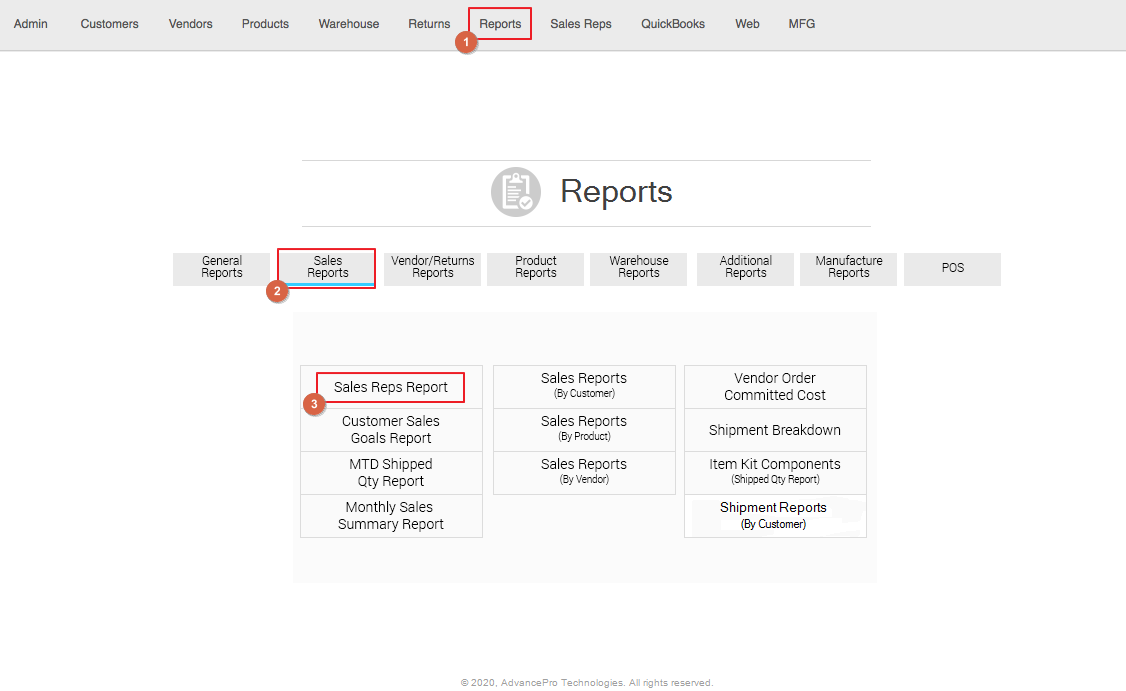Open the Customers menu
Image resolution: width=1126 pixels, height=691 pixels.
(x=110, y=24)
